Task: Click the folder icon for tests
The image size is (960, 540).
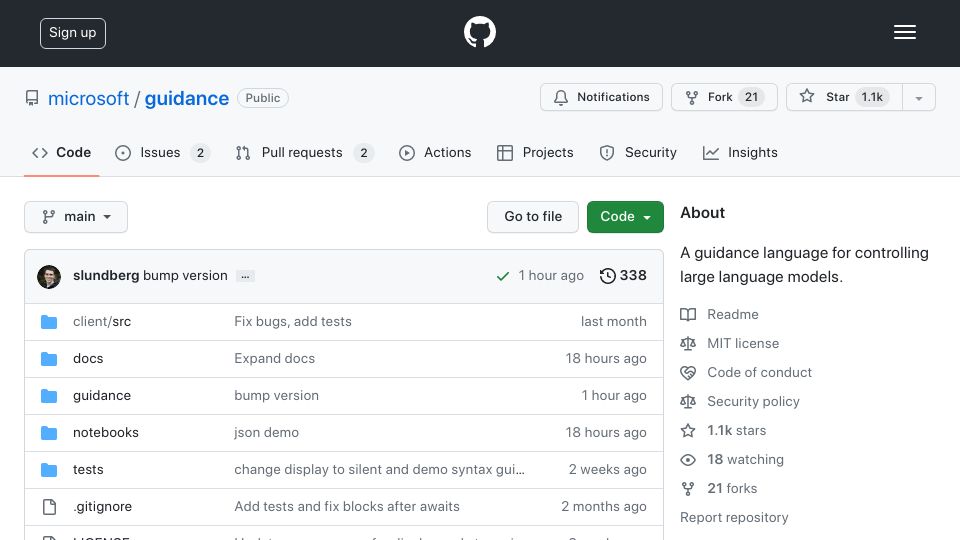Action: [49, 470]
